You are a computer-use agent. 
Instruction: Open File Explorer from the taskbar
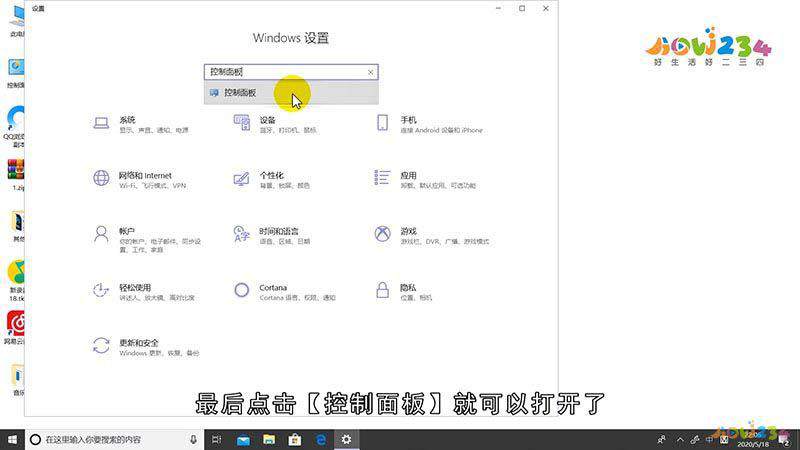coord(269,439)
